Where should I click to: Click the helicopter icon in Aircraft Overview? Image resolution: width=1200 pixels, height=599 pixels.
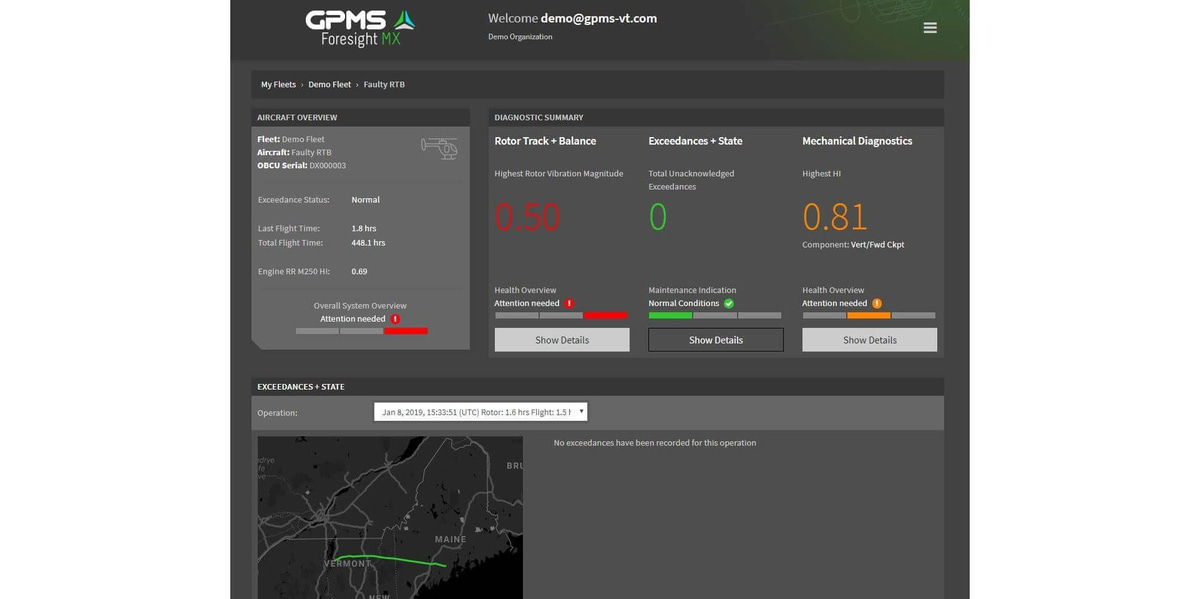(x=439, y=148)
